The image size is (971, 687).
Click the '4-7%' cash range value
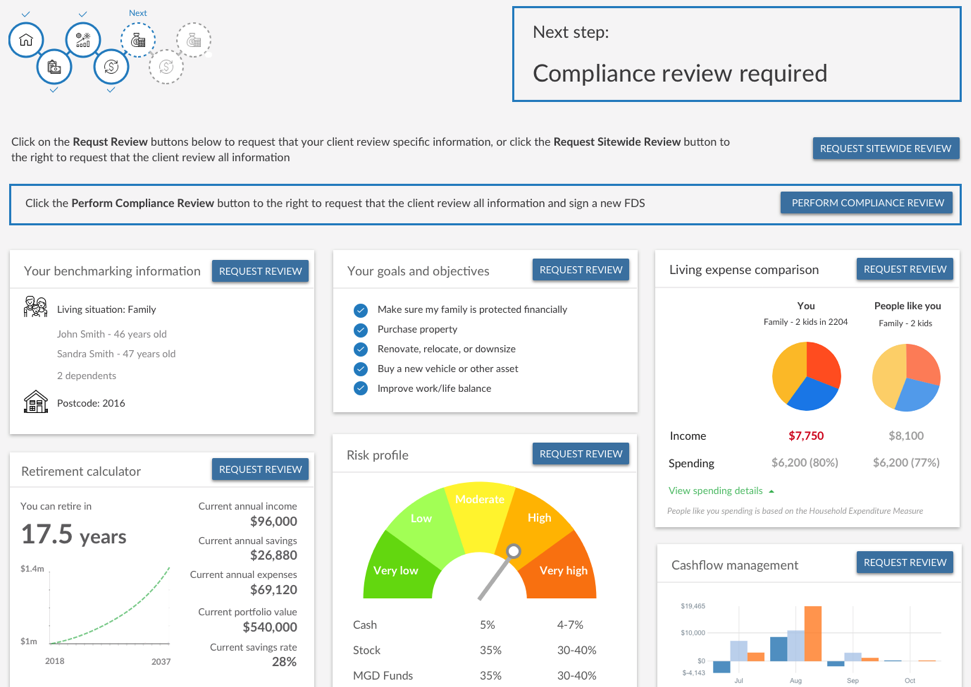click(x=570, y=624)
